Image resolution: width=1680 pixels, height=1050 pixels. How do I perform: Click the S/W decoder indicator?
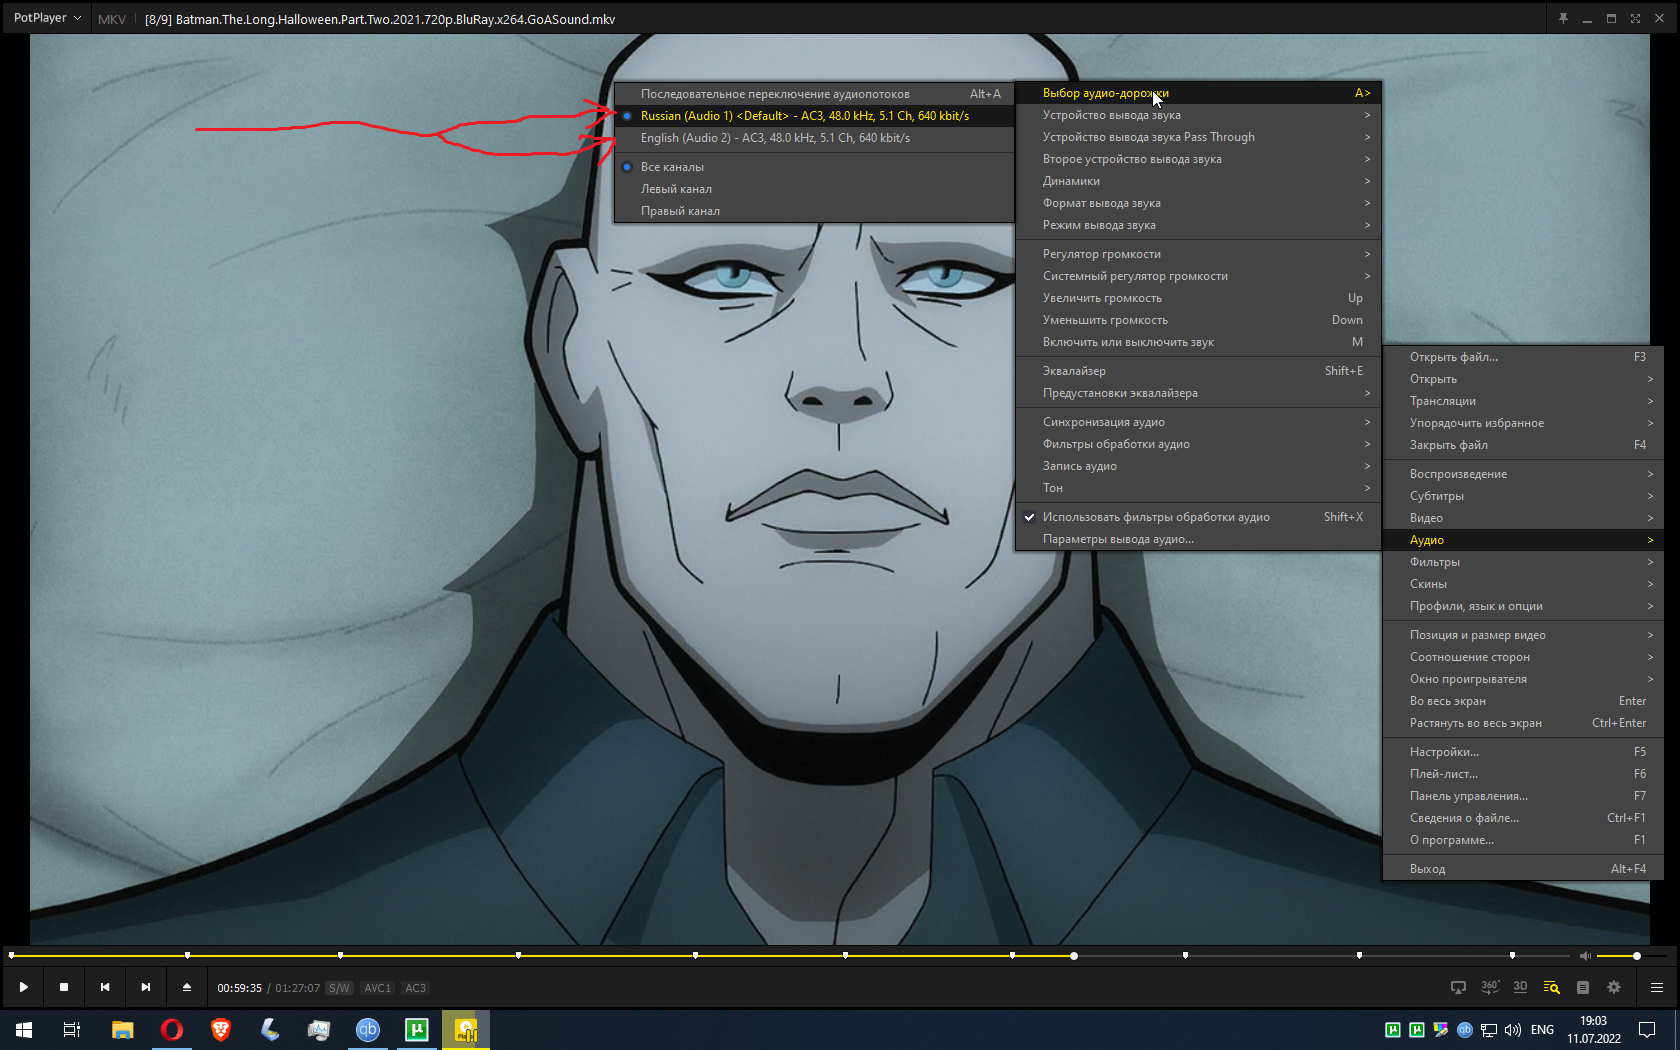[339, 988]
